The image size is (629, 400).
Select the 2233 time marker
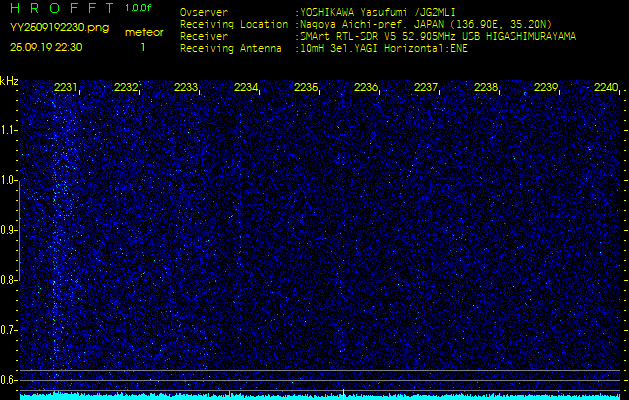(x=186, y=88)
